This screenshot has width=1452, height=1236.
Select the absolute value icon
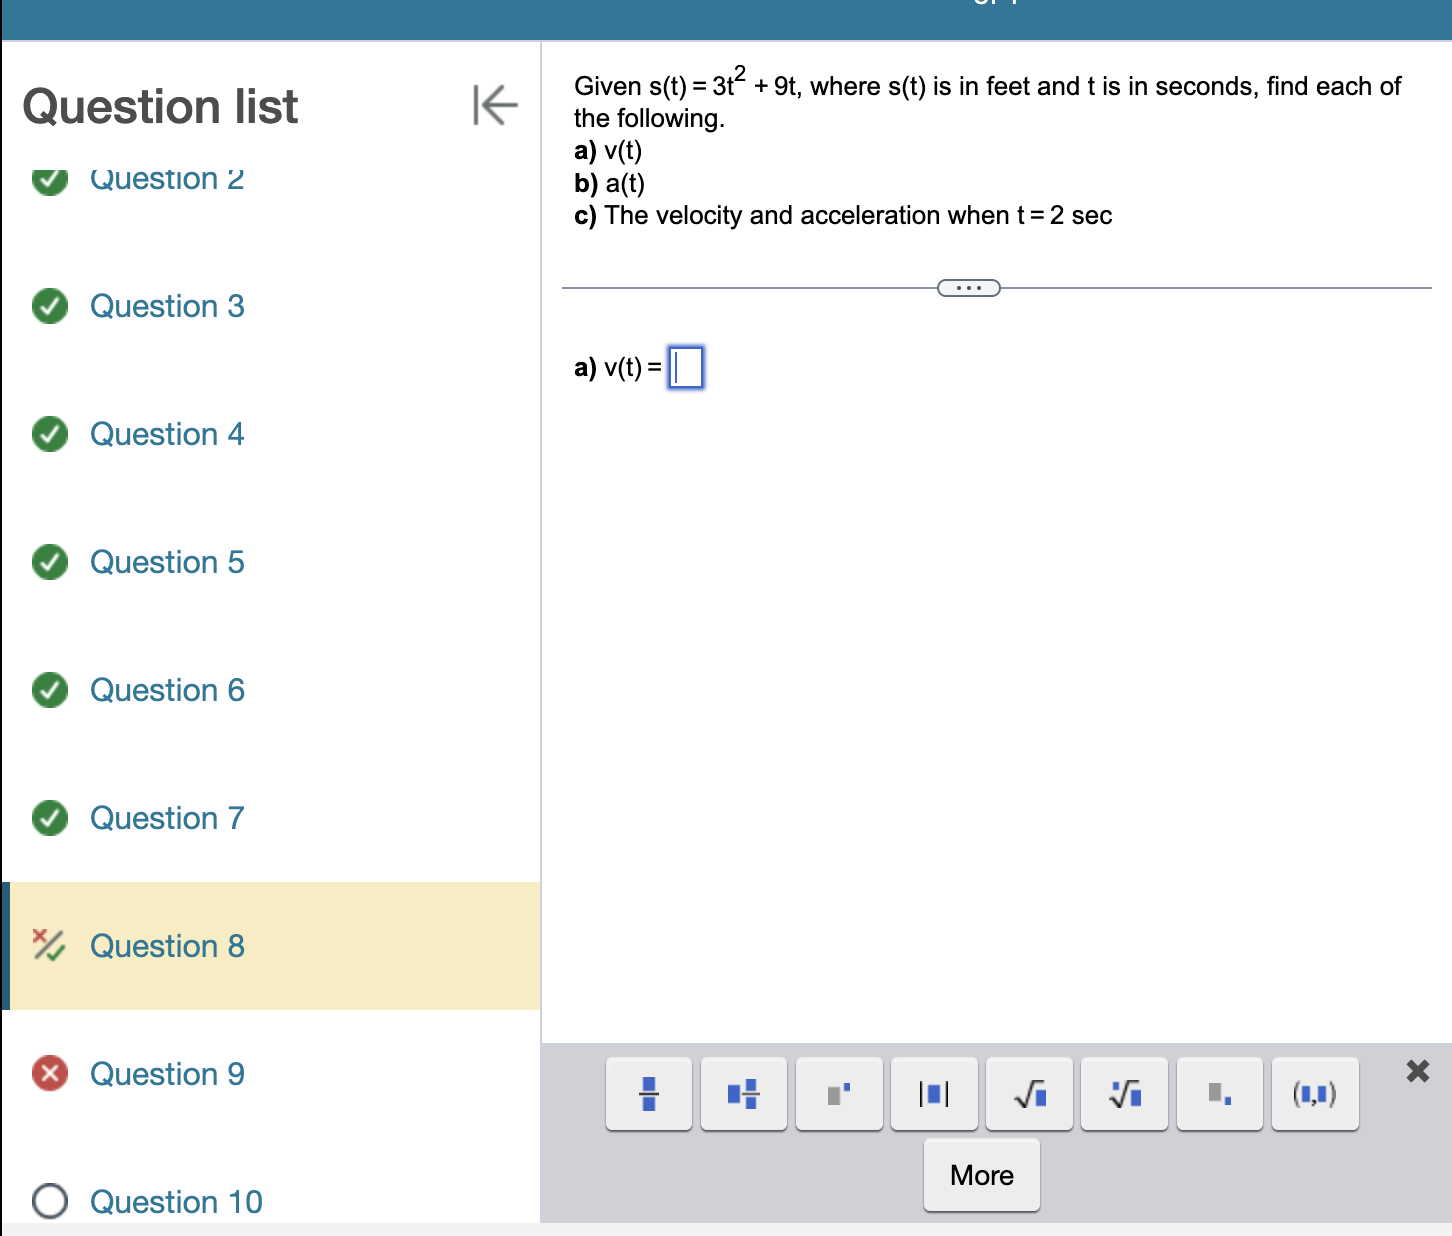click(x=934, y=1093)
